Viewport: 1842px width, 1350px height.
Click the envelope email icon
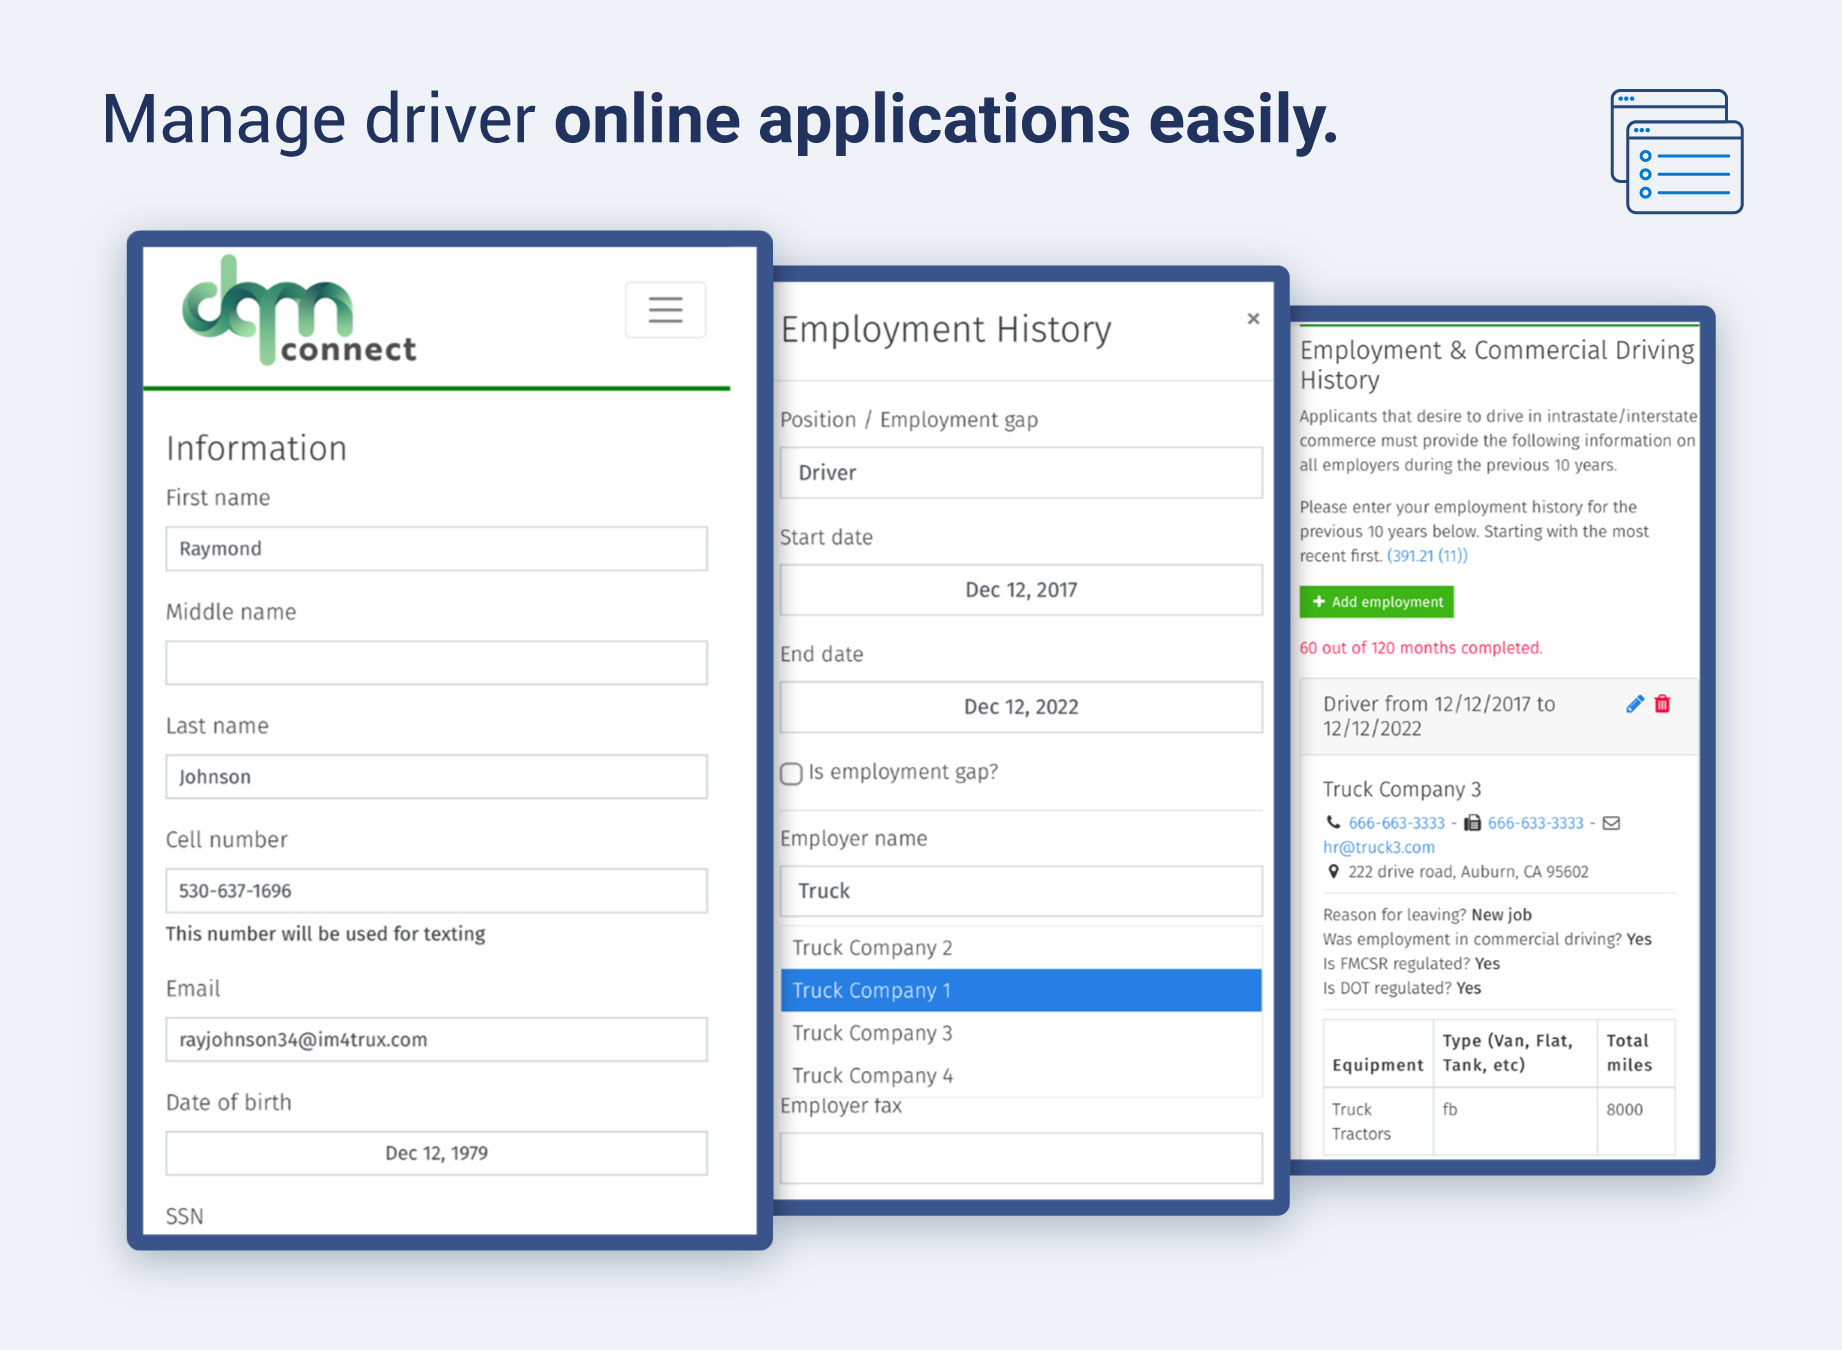(x=1611, y=823)
